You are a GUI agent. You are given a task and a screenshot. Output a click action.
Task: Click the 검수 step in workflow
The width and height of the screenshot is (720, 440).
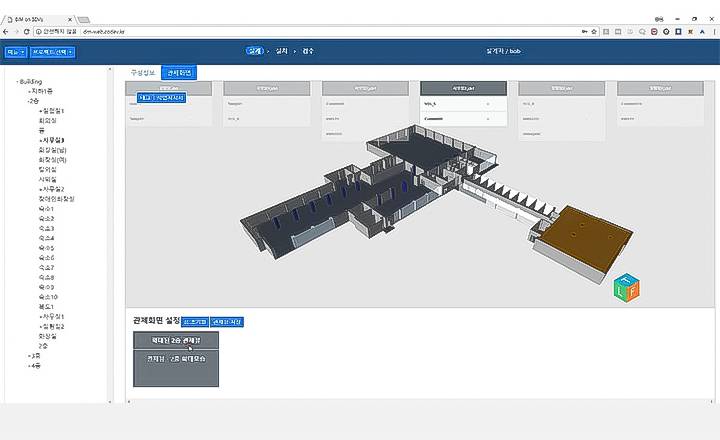tap(307, 51)
